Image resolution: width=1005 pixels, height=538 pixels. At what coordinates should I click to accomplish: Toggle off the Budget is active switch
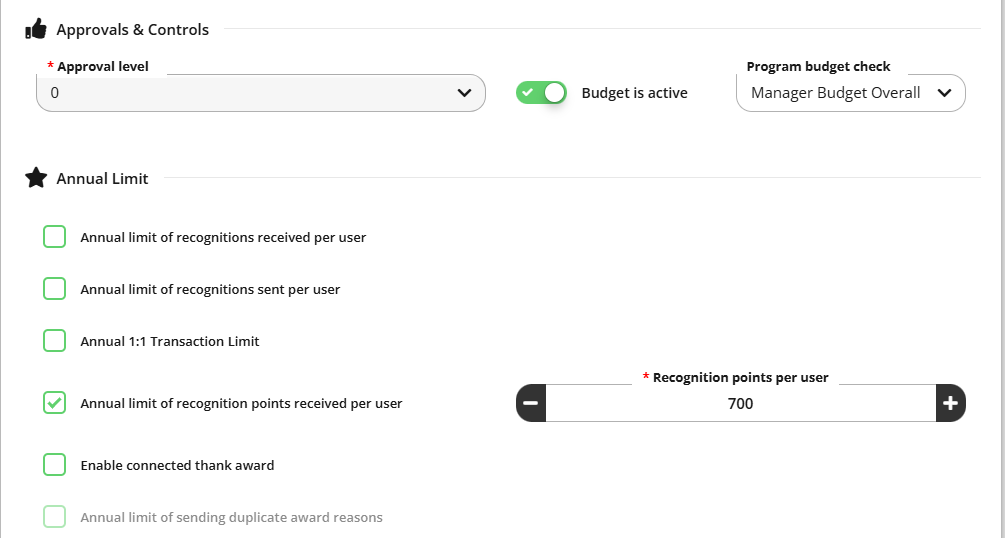pyautogui.click(x=542, y=92)
